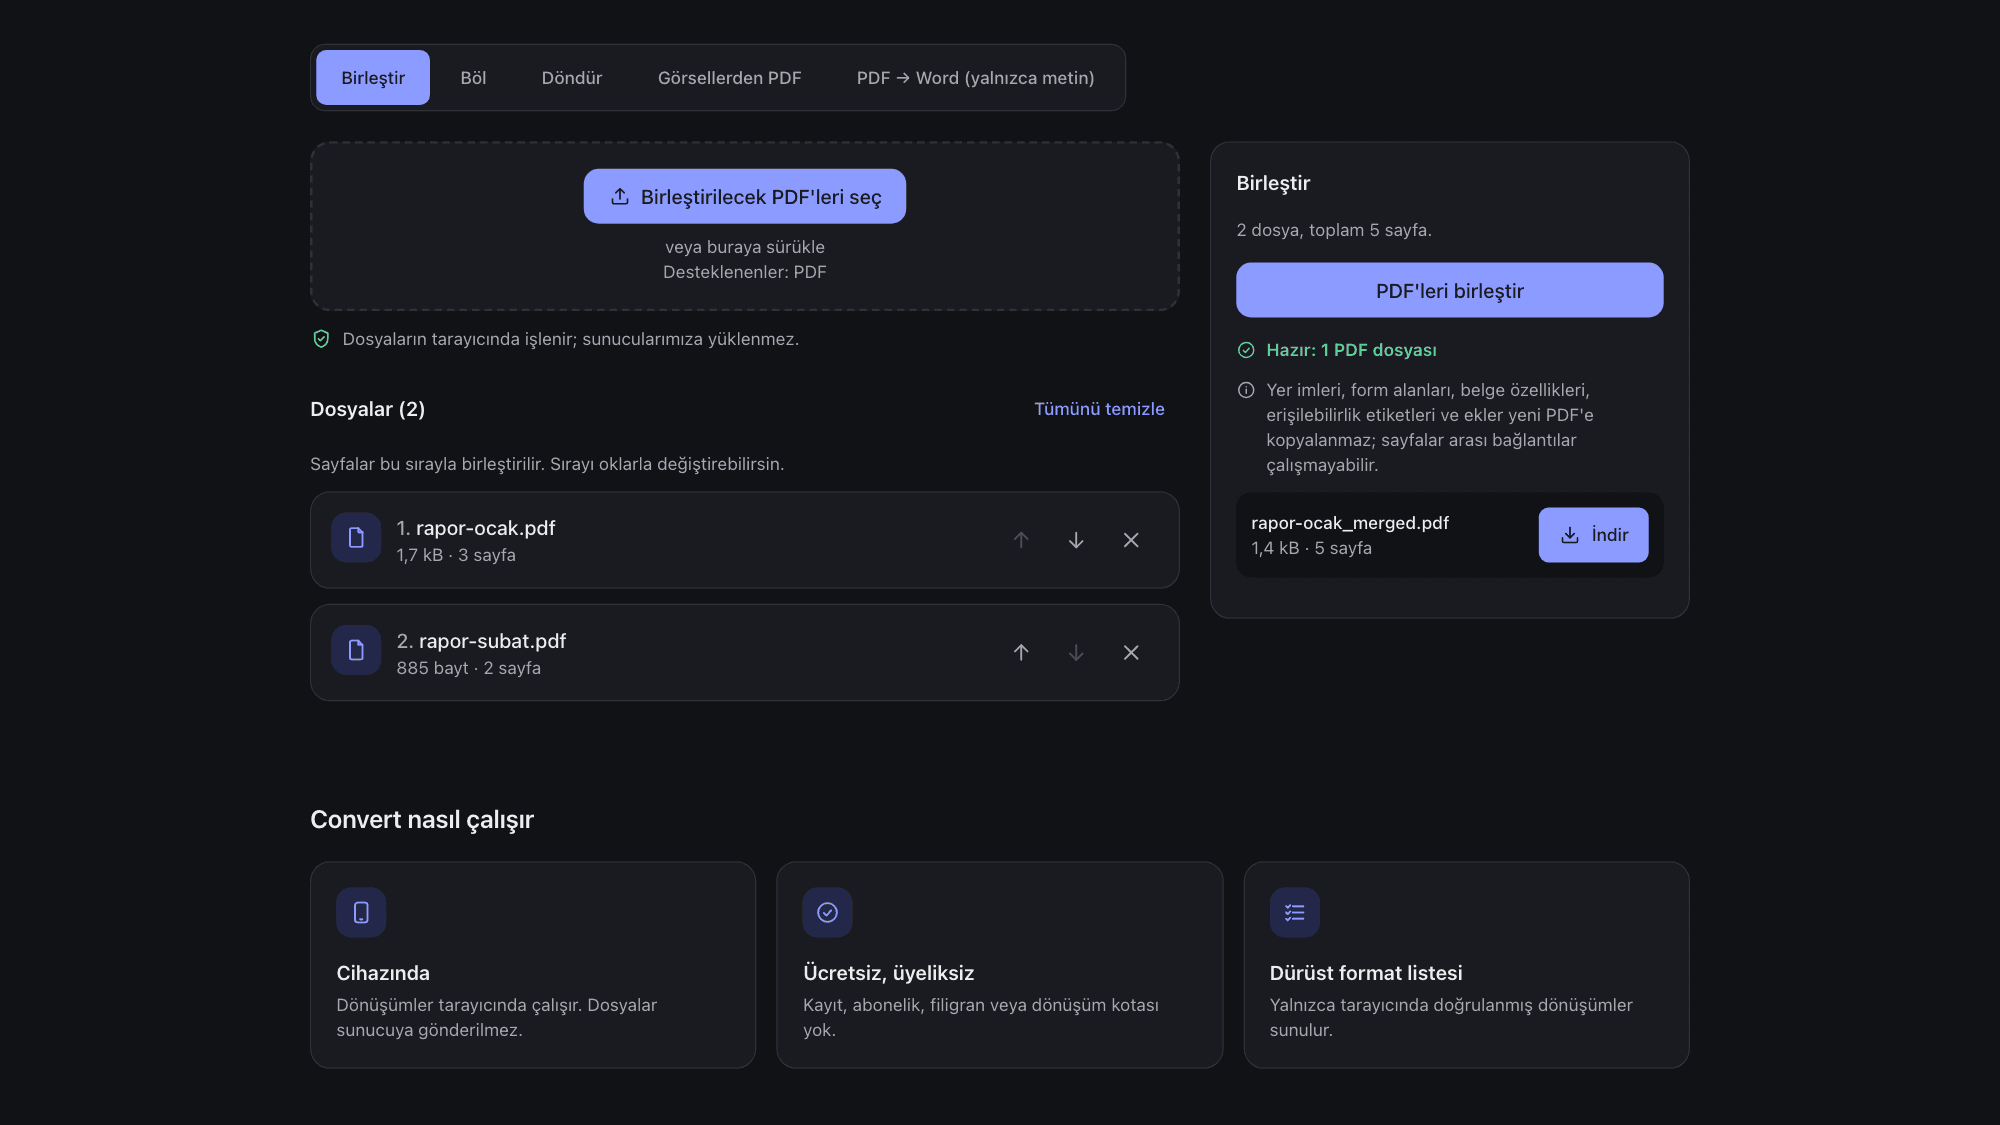The width and height of the screenshot is (2000, 1125).
Task: Click the shield privacy icon
Action: [321, 339]
